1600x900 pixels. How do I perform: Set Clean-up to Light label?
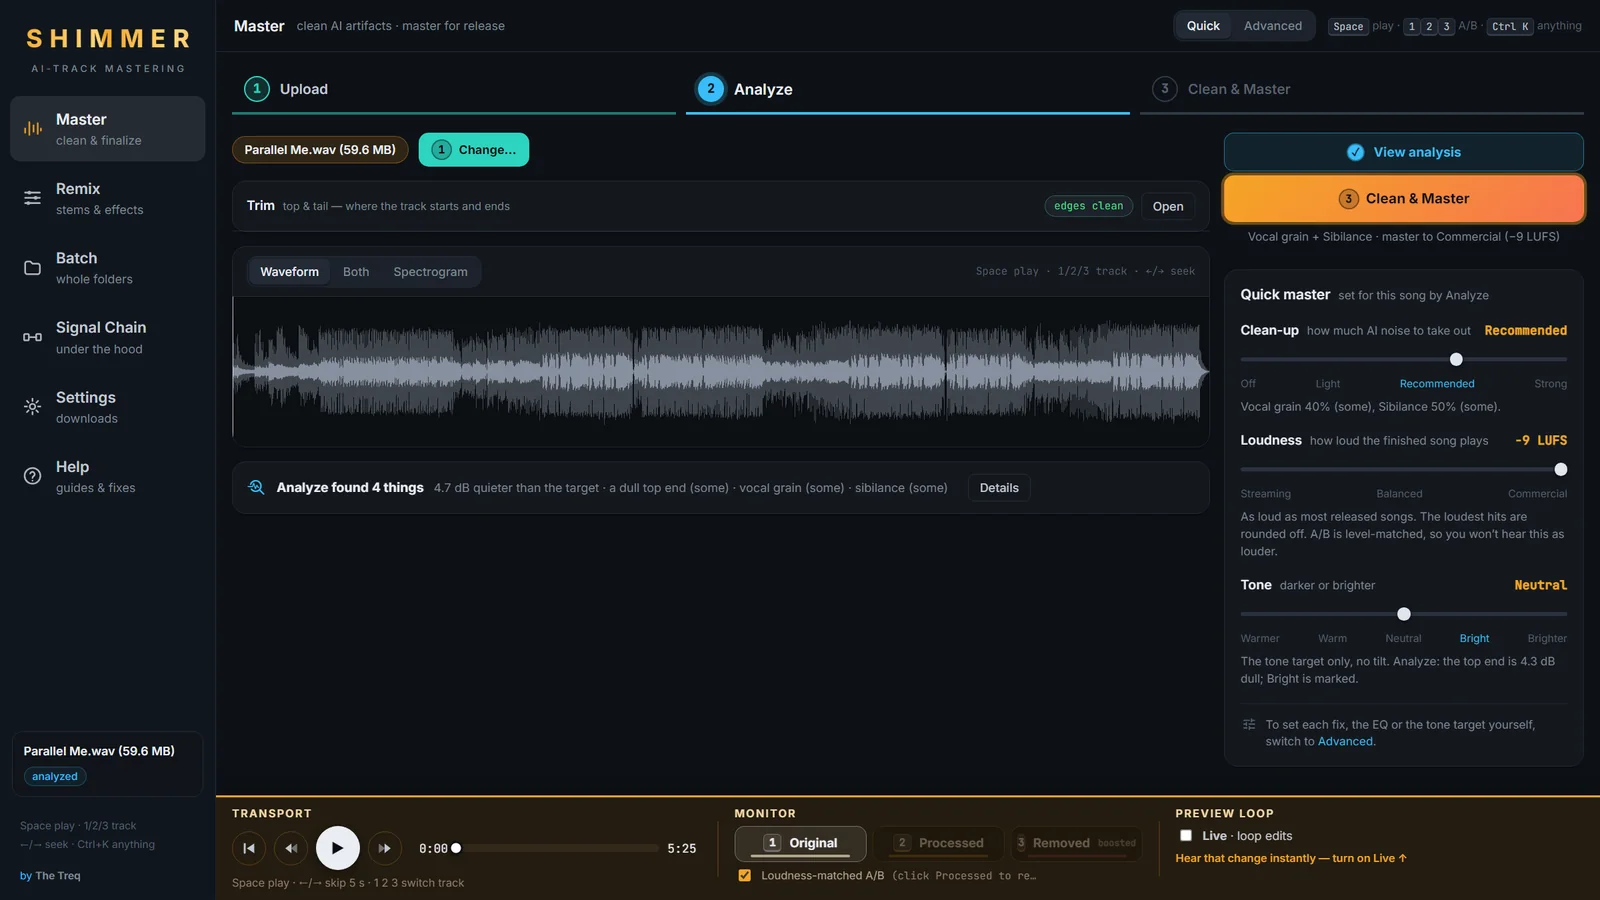point(1328,384)
